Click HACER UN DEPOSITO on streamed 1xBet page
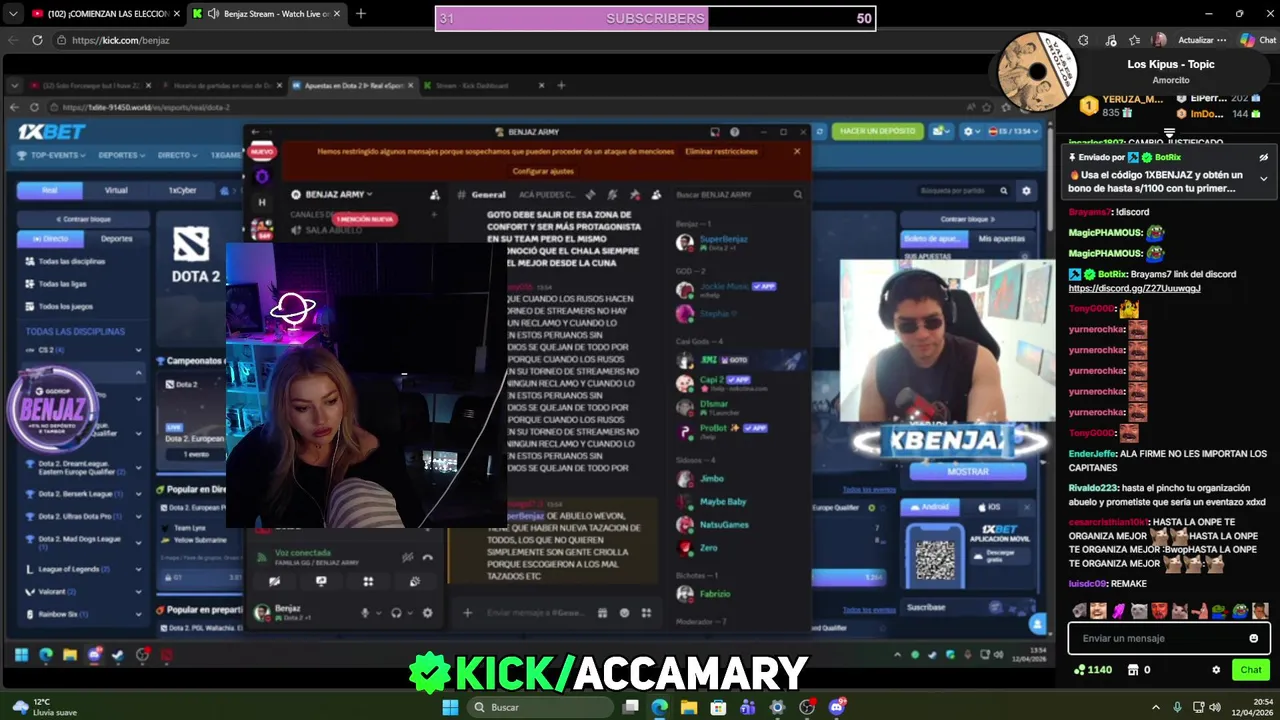Viewport: 1280px width, 720px height. pyautogui.click(x=877, y=131)
